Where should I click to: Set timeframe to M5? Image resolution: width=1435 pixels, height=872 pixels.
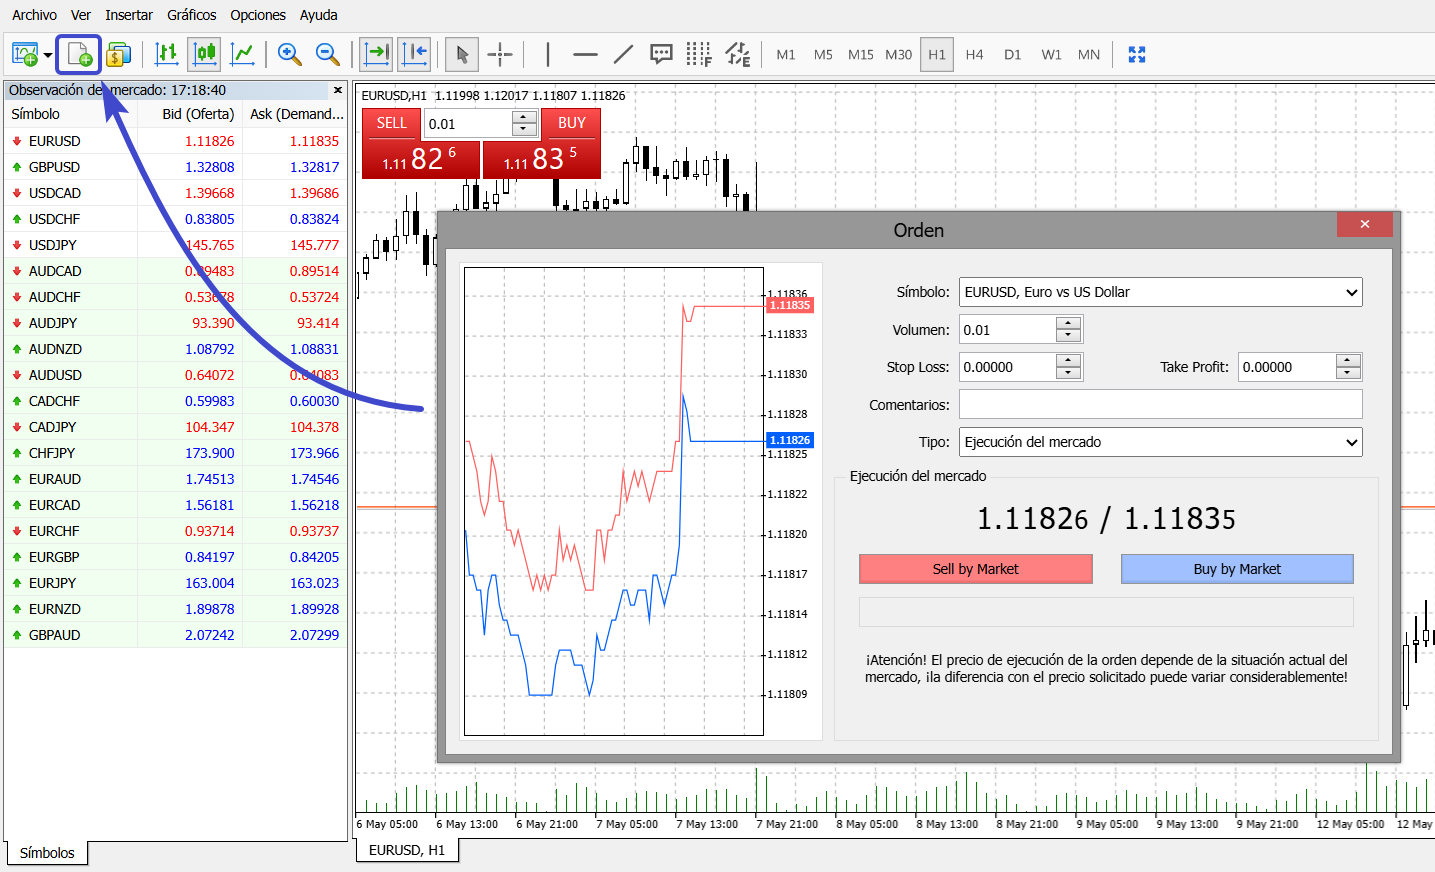[x=823, y=54]
